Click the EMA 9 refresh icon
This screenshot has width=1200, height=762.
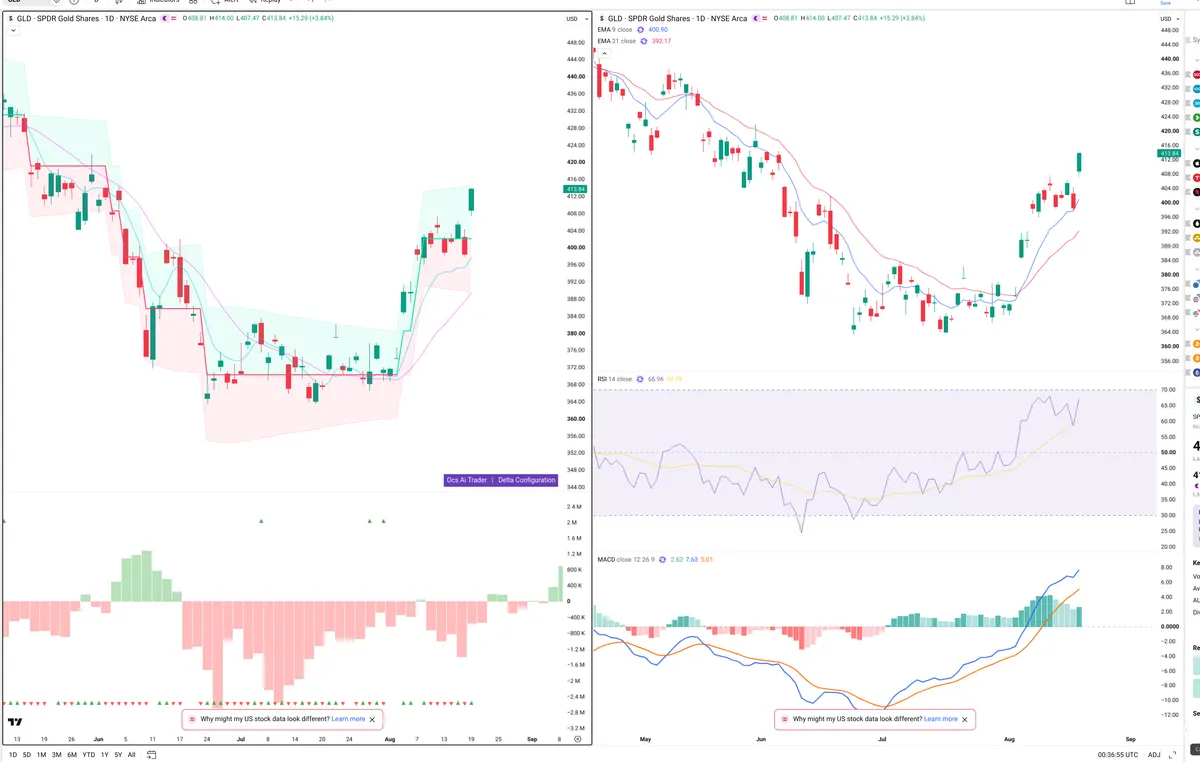641,30
